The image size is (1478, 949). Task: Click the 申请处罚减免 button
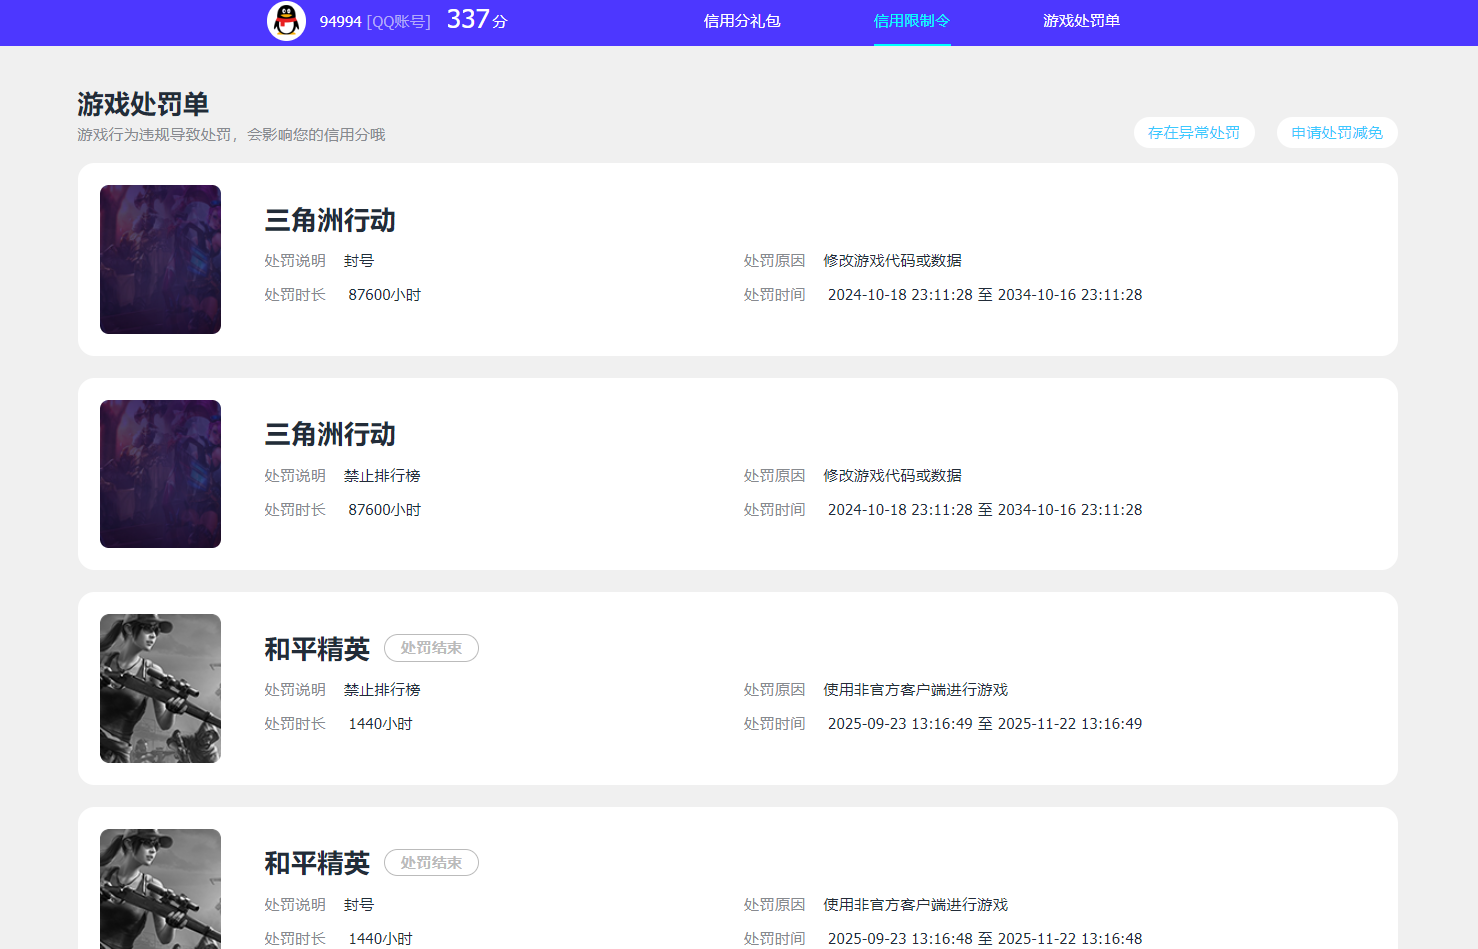pyautogui.click(x=1336, y=132)
